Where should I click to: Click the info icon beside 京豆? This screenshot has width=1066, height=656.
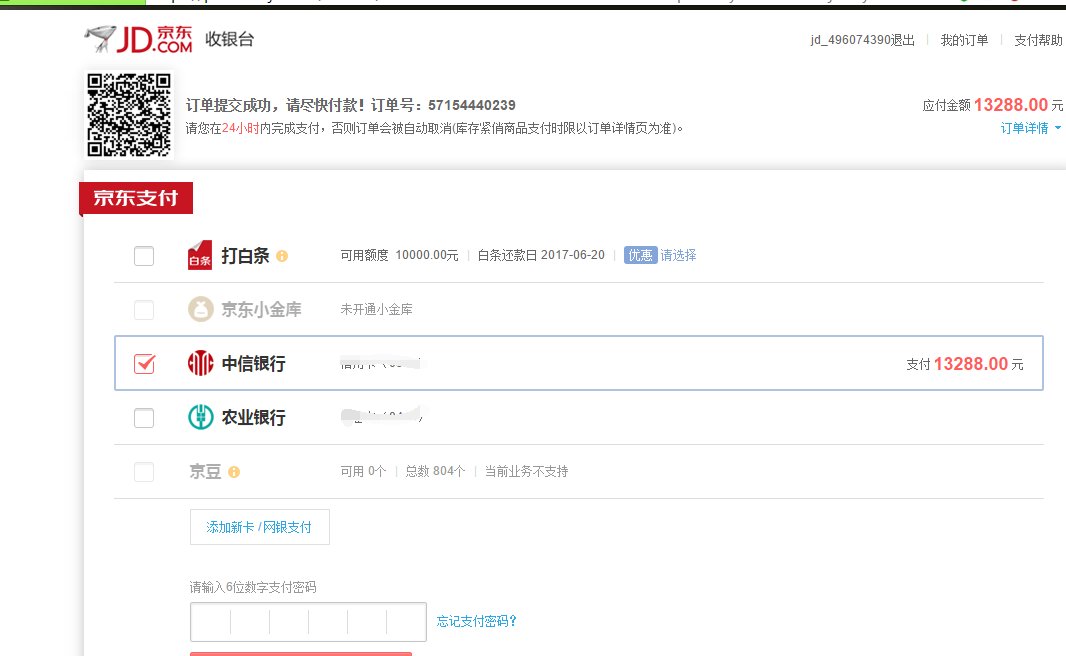[234, 472]
